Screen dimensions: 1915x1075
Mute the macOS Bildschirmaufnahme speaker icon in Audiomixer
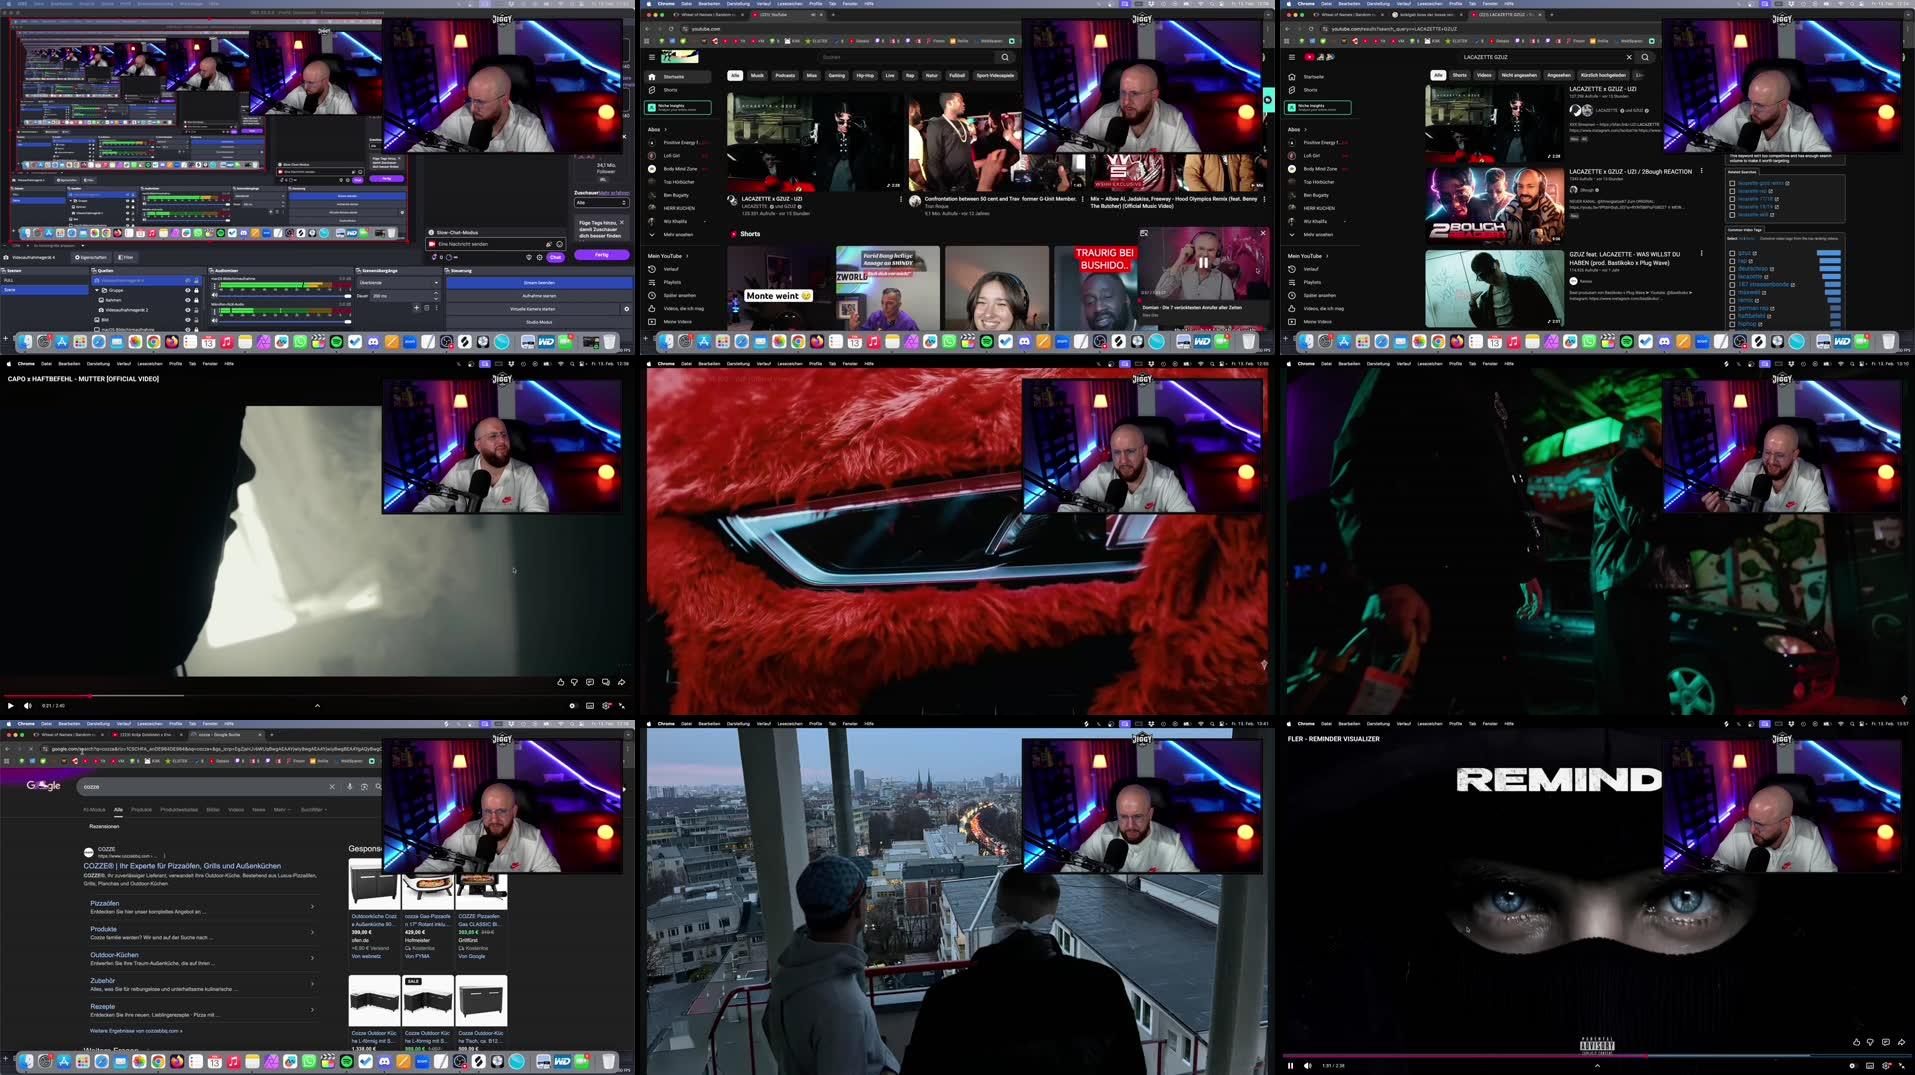(216, 295)
